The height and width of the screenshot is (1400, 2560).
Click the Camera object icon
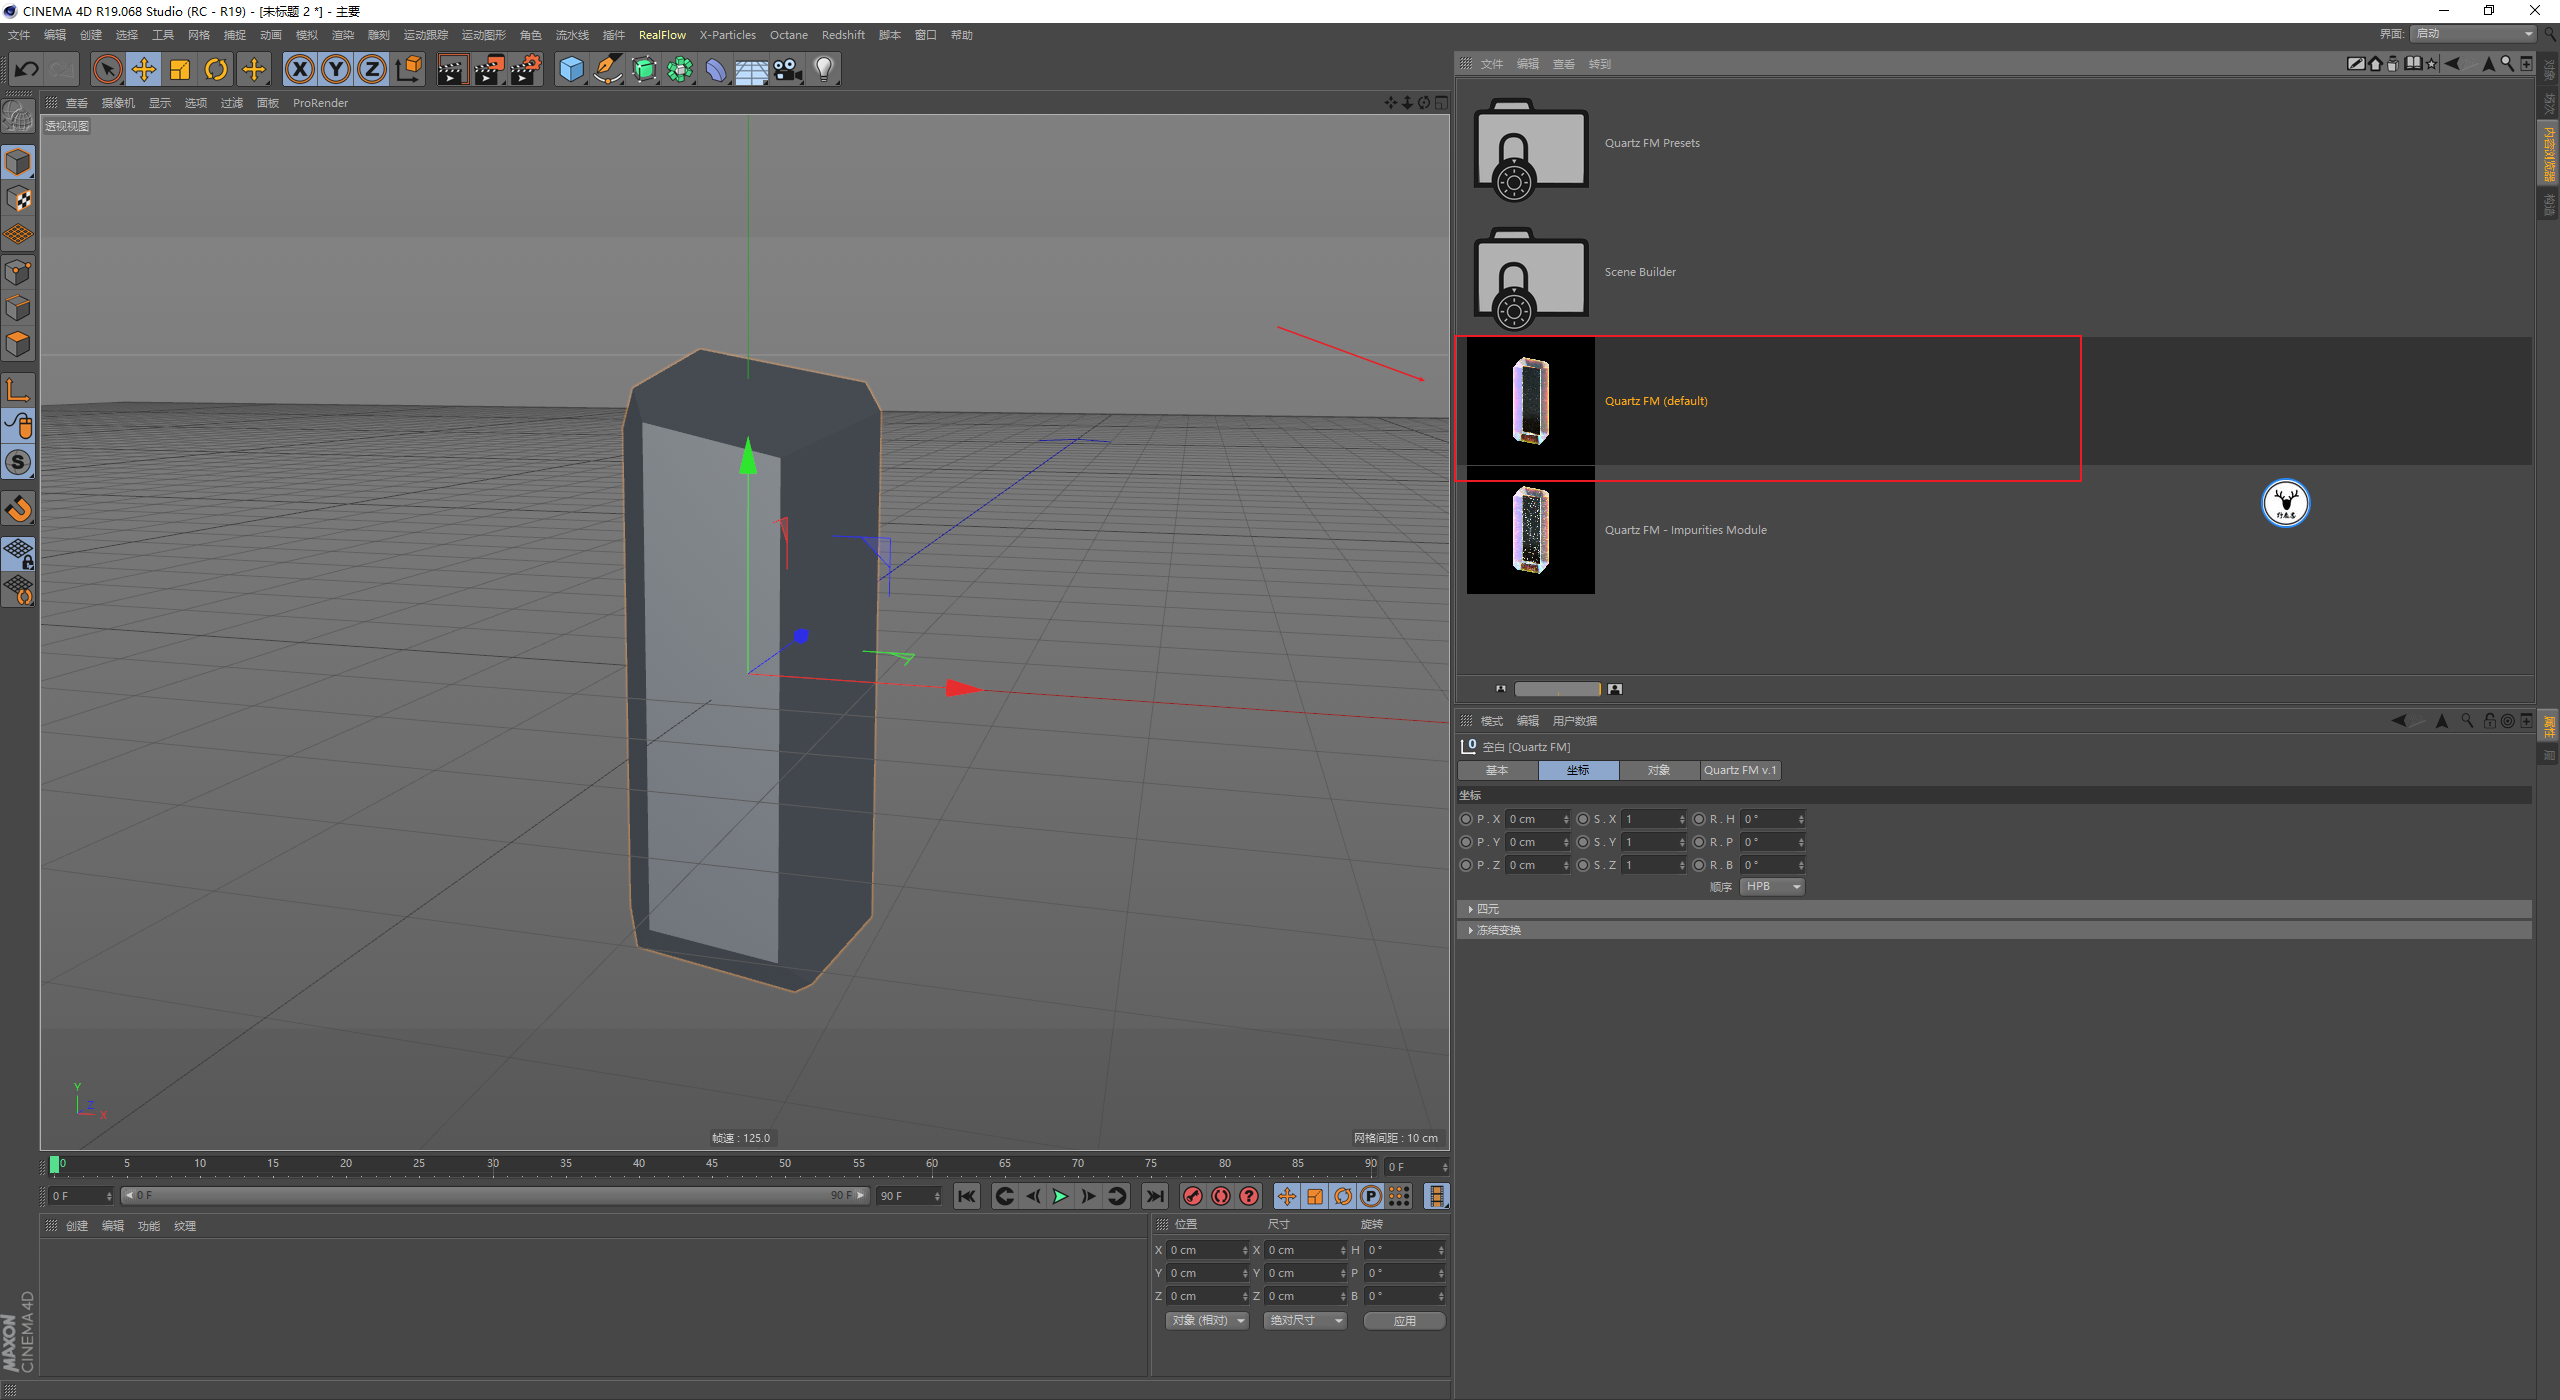pyautogui.click(x=788, y=69)
